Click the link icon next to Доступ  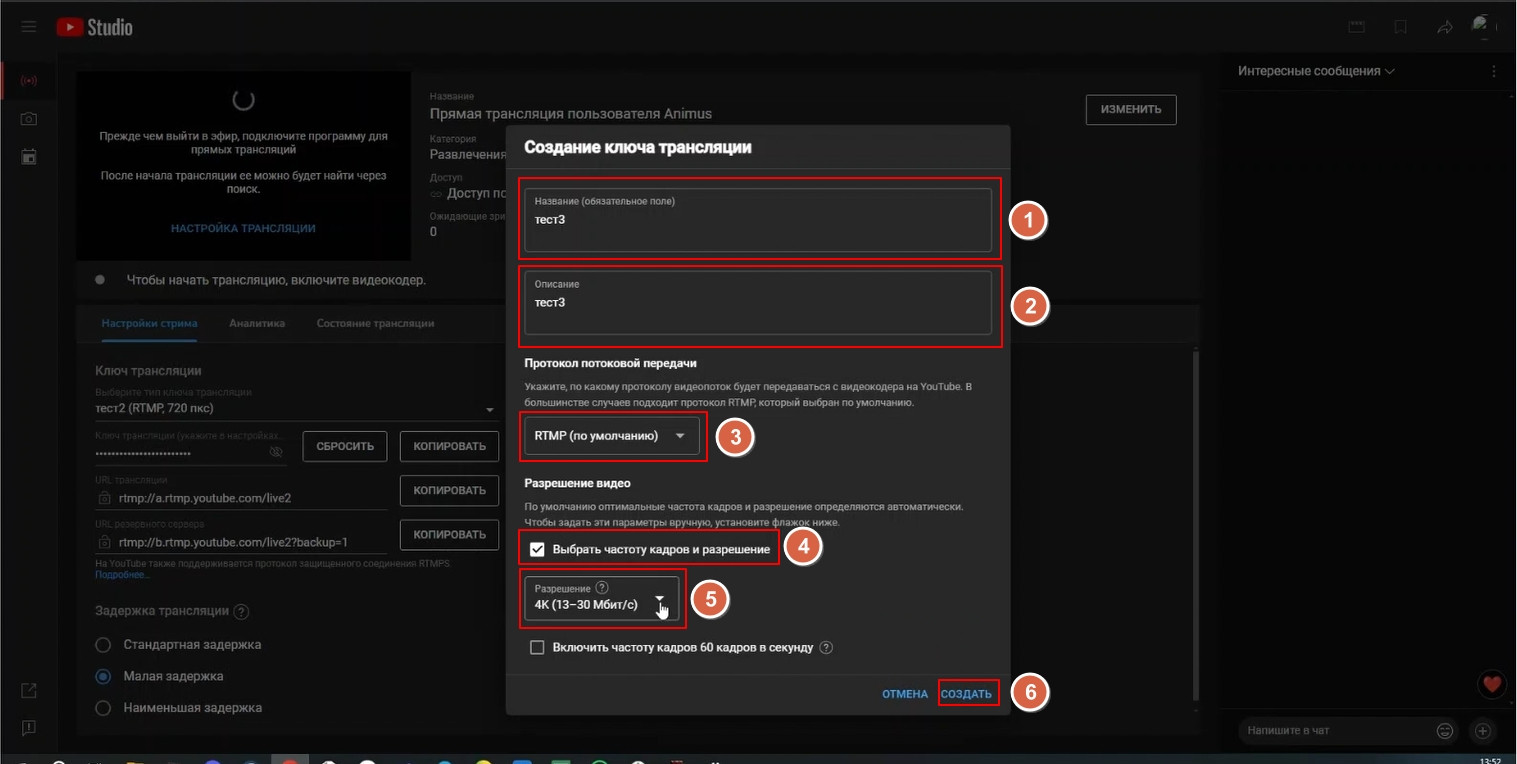click(435, 194)
